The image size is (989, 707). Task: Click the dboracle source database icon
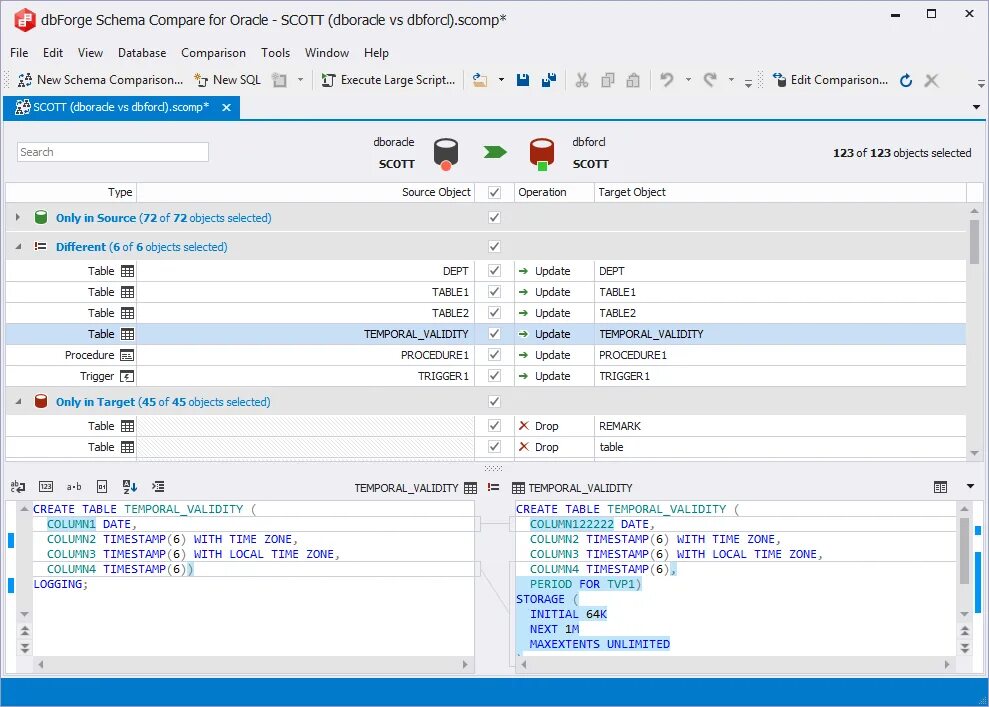coord(446,155)
